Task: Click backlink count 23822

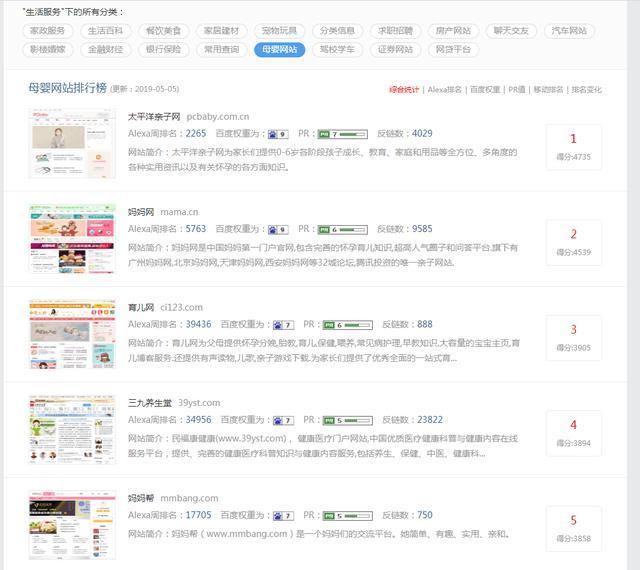Action: point(430,420)
